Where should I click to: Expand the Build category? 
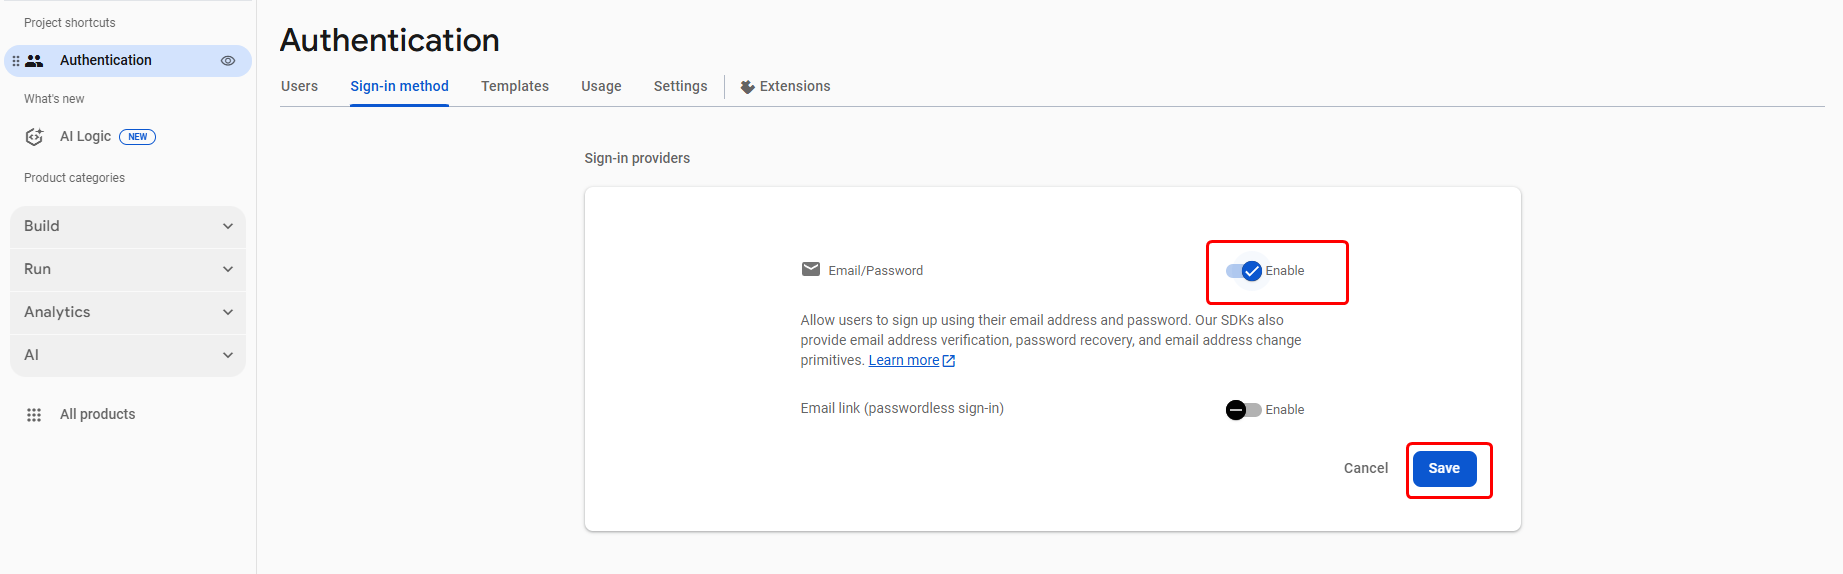pyautogui.click(x=128, y=227)
